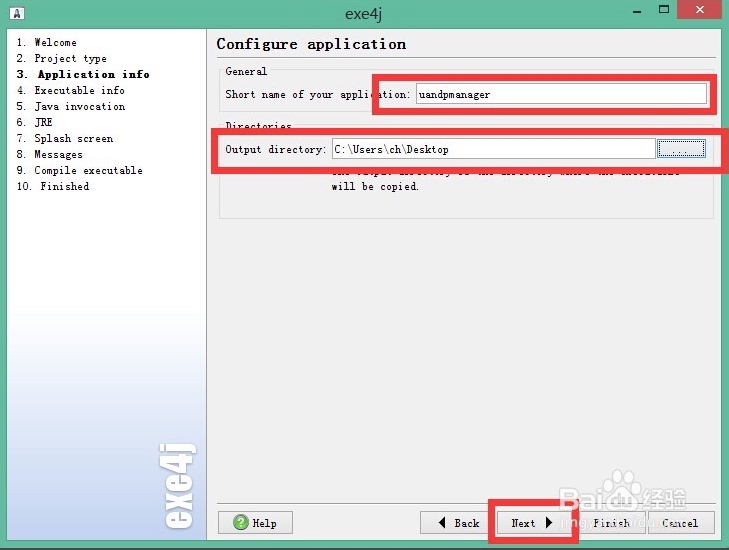The width and height of the screenshot is (729, 550).
Task: Minimize the exe4j window
Action: pos(637,10)
